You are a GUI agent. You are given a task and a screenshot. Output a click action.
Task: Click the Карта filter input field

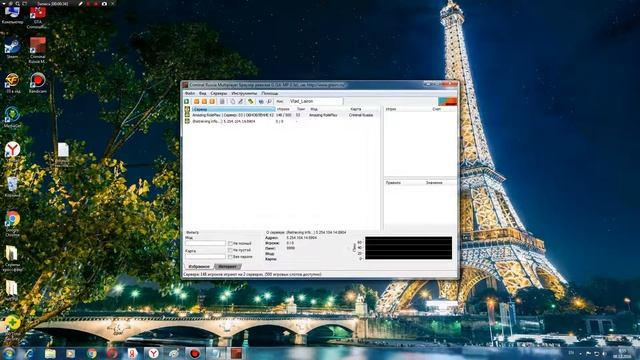click(205, 257)
